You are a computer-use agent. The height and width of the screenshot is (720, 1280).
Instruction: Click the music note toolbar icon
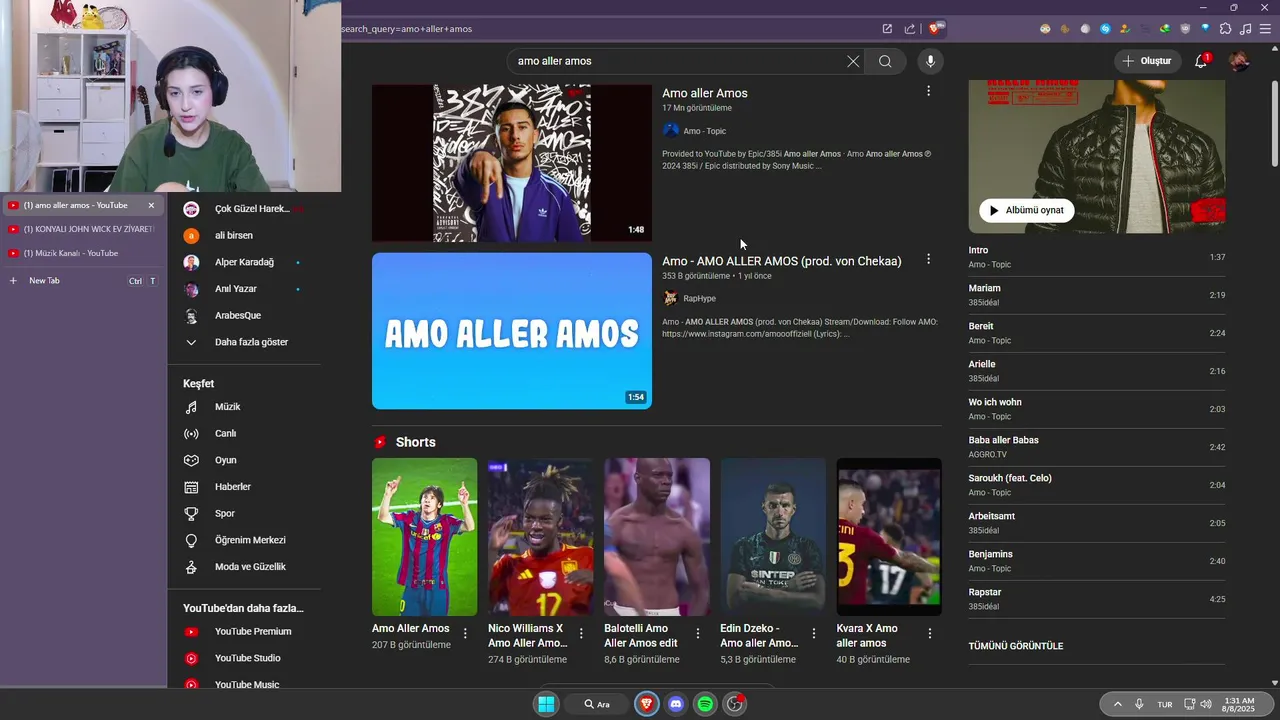point(1246,29)
